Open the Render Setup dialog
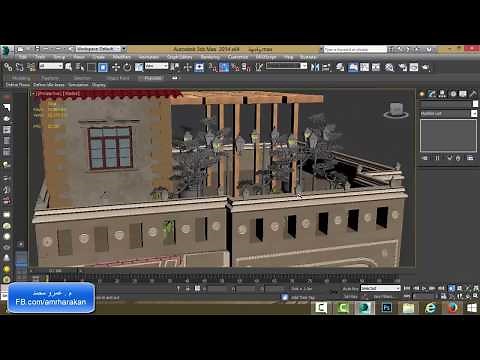This screenshot has height=360, width=480. click(x=403, y=67)
